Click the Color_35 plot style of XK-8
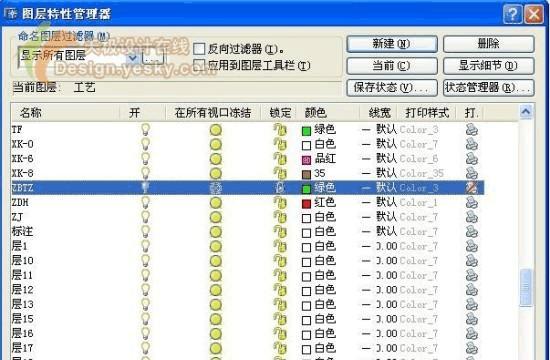 [422, 173]
